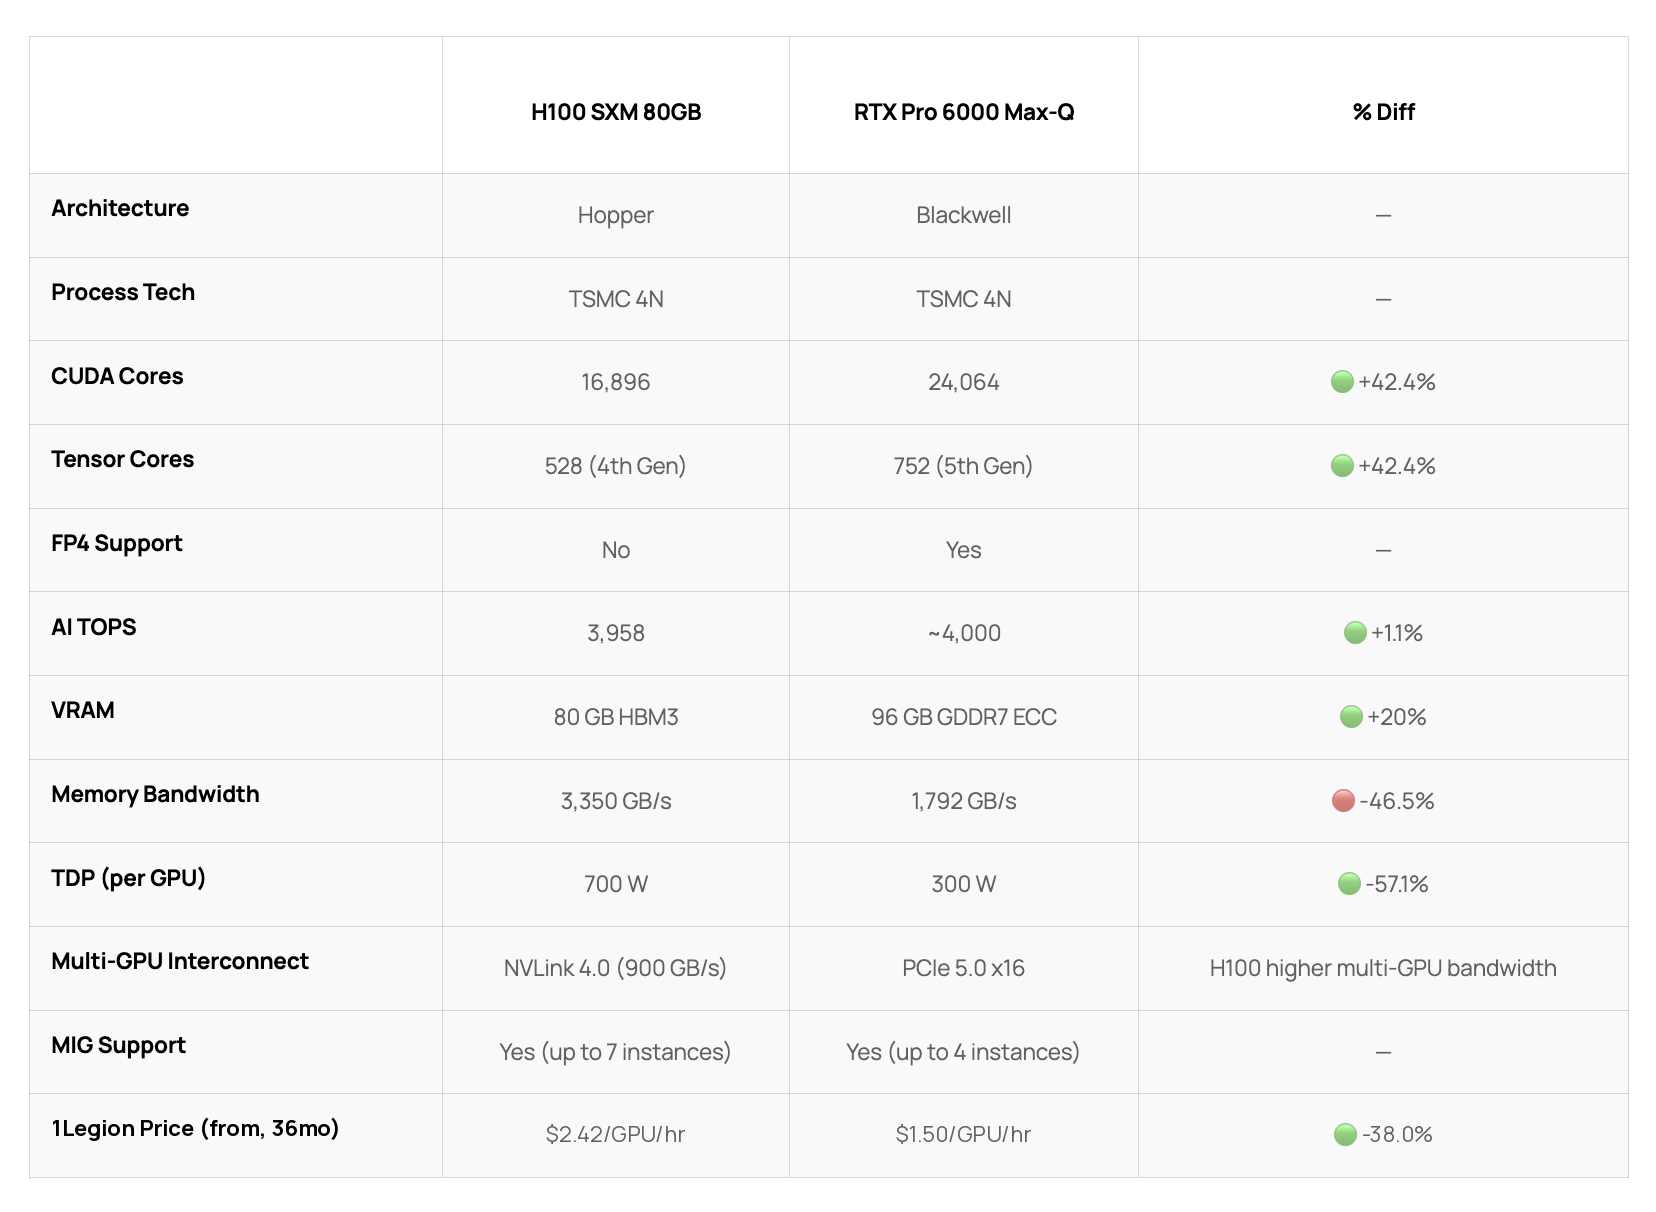This screenshot has width=1656, height=1212.
Task: Click the 700 W value
Action: [x=616, y=884]
